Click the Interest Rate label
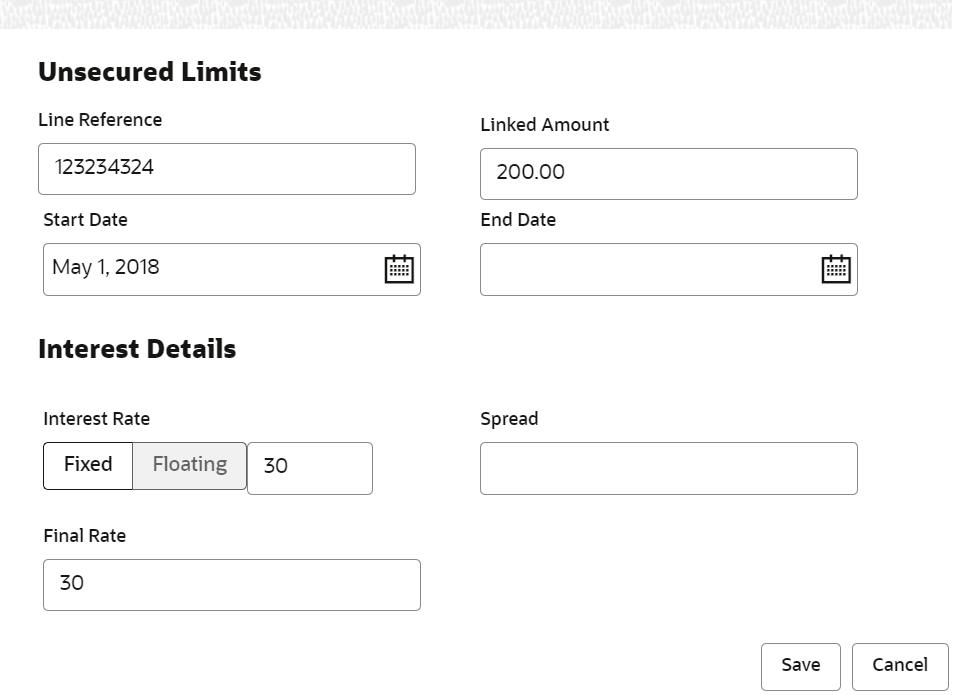Screen dimensions: 955x695 97,419
